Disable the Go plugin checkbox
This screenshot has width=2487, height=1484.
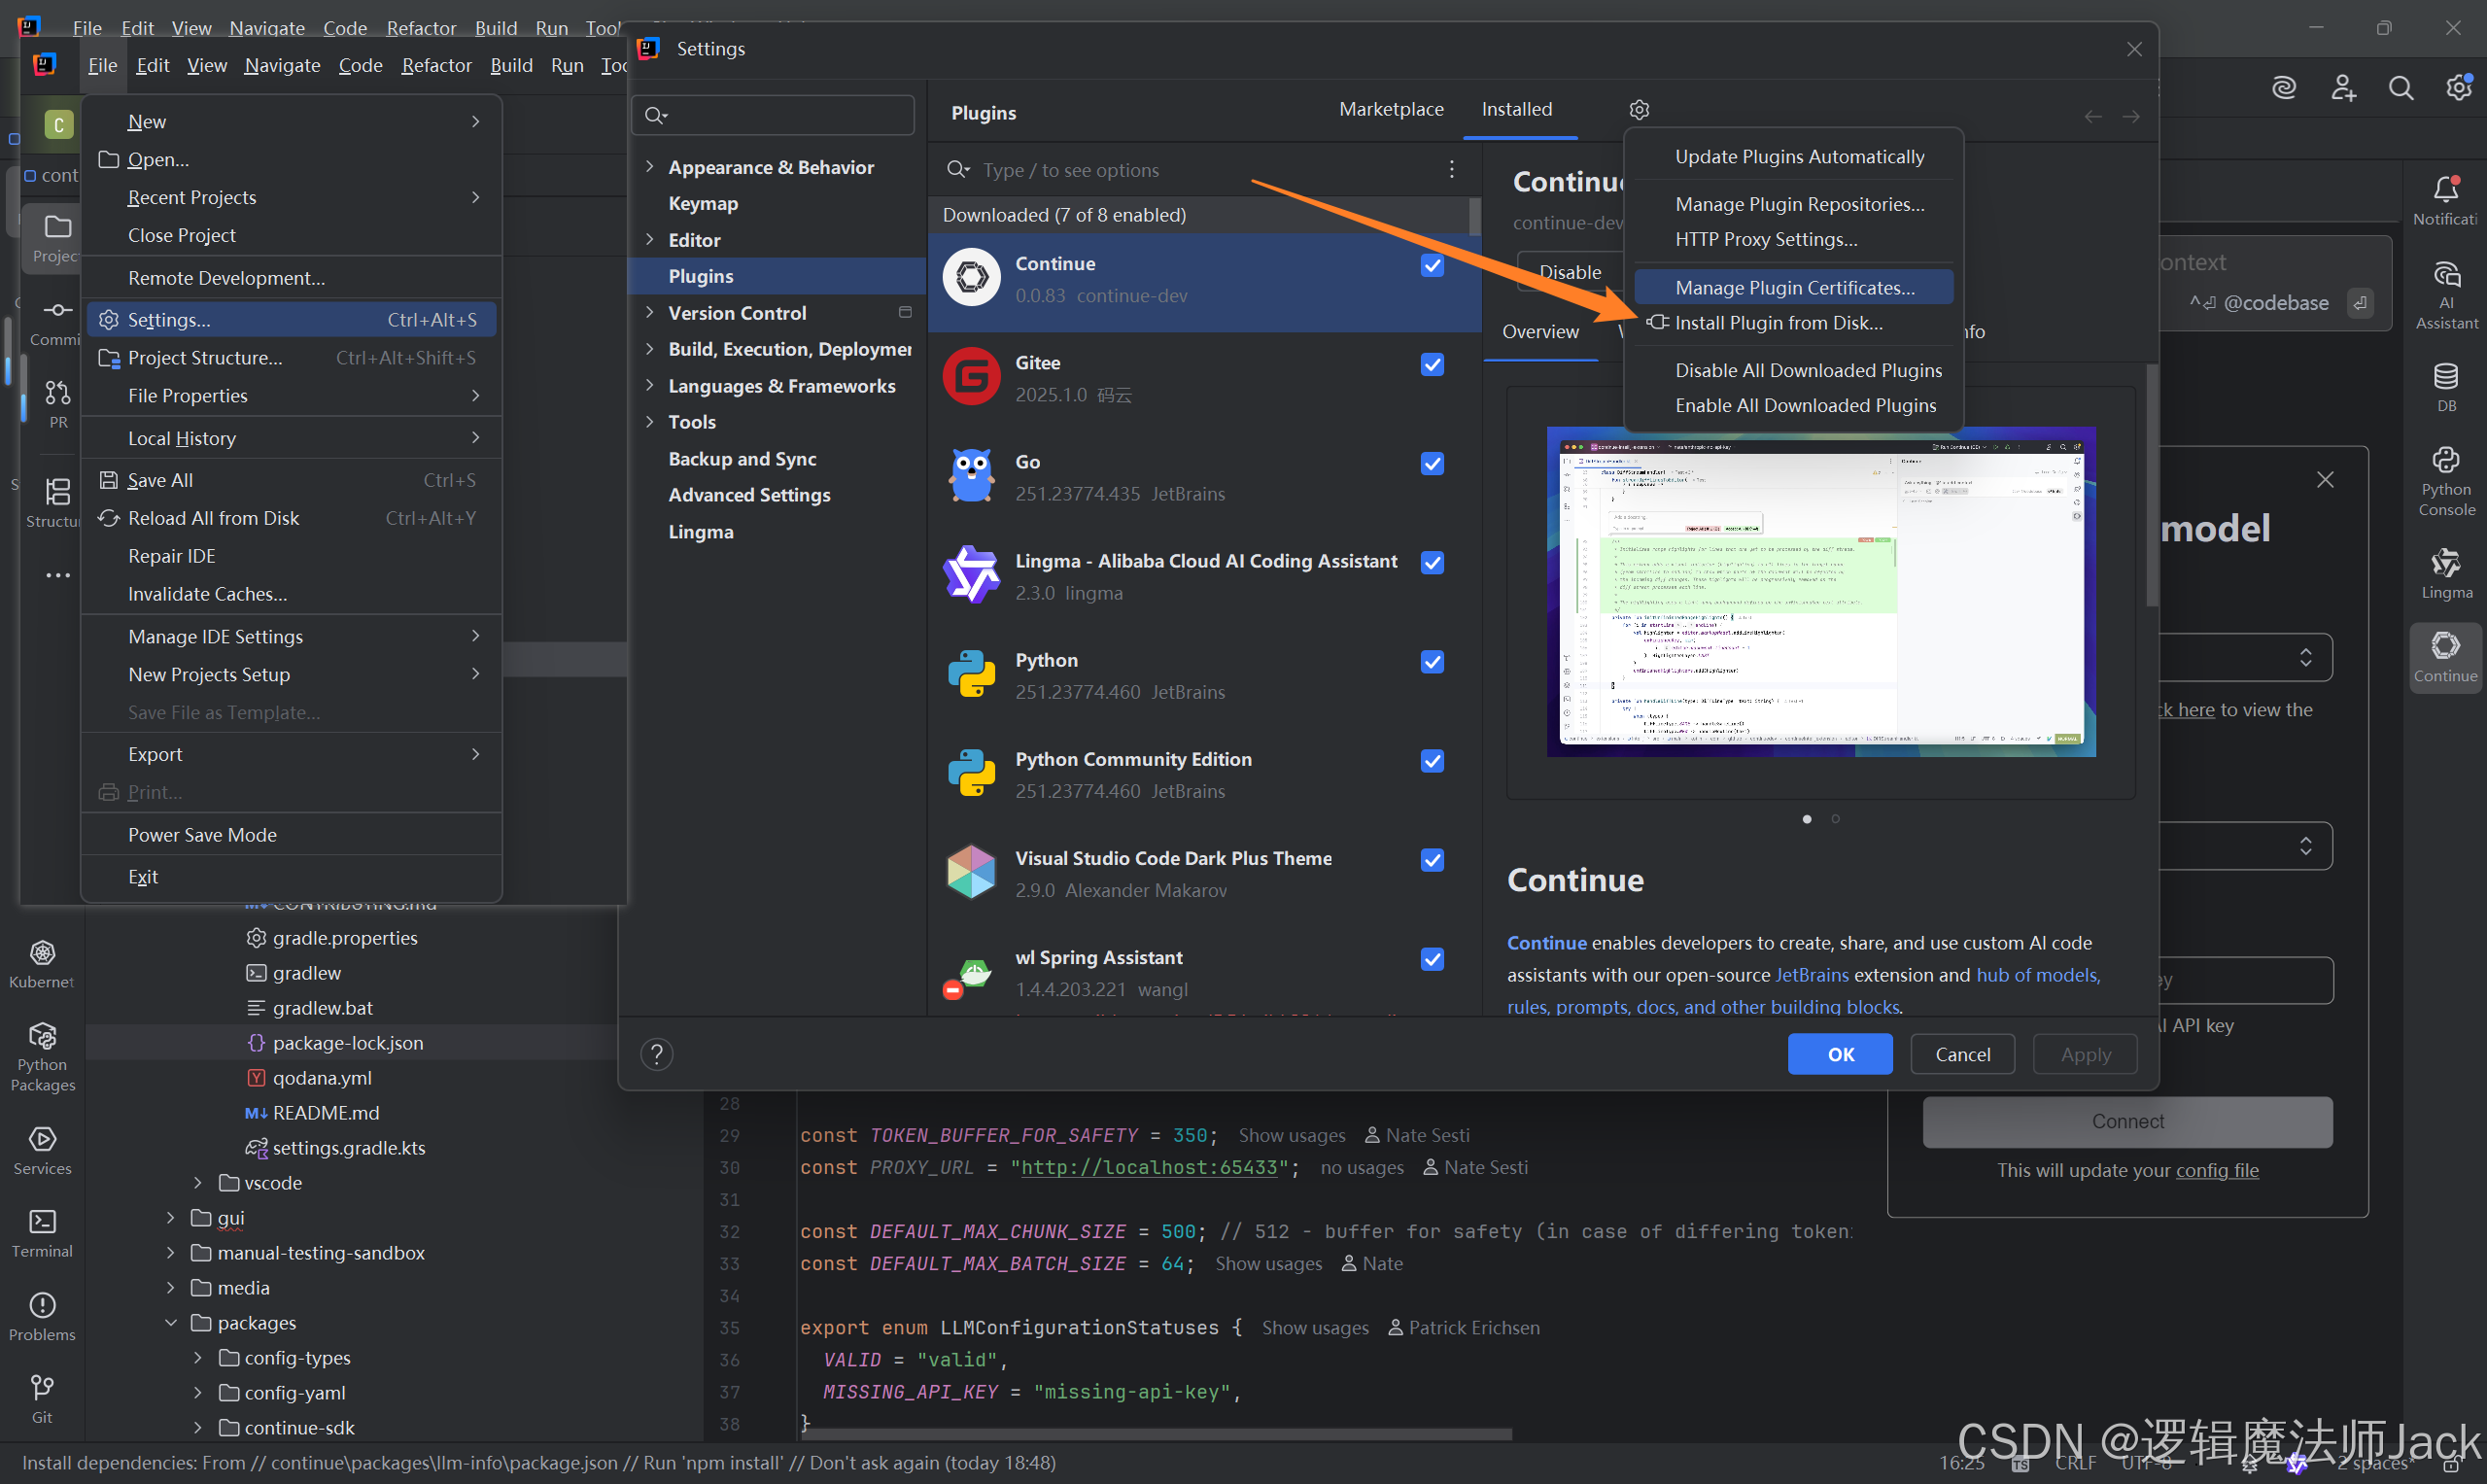[1432, 464]
